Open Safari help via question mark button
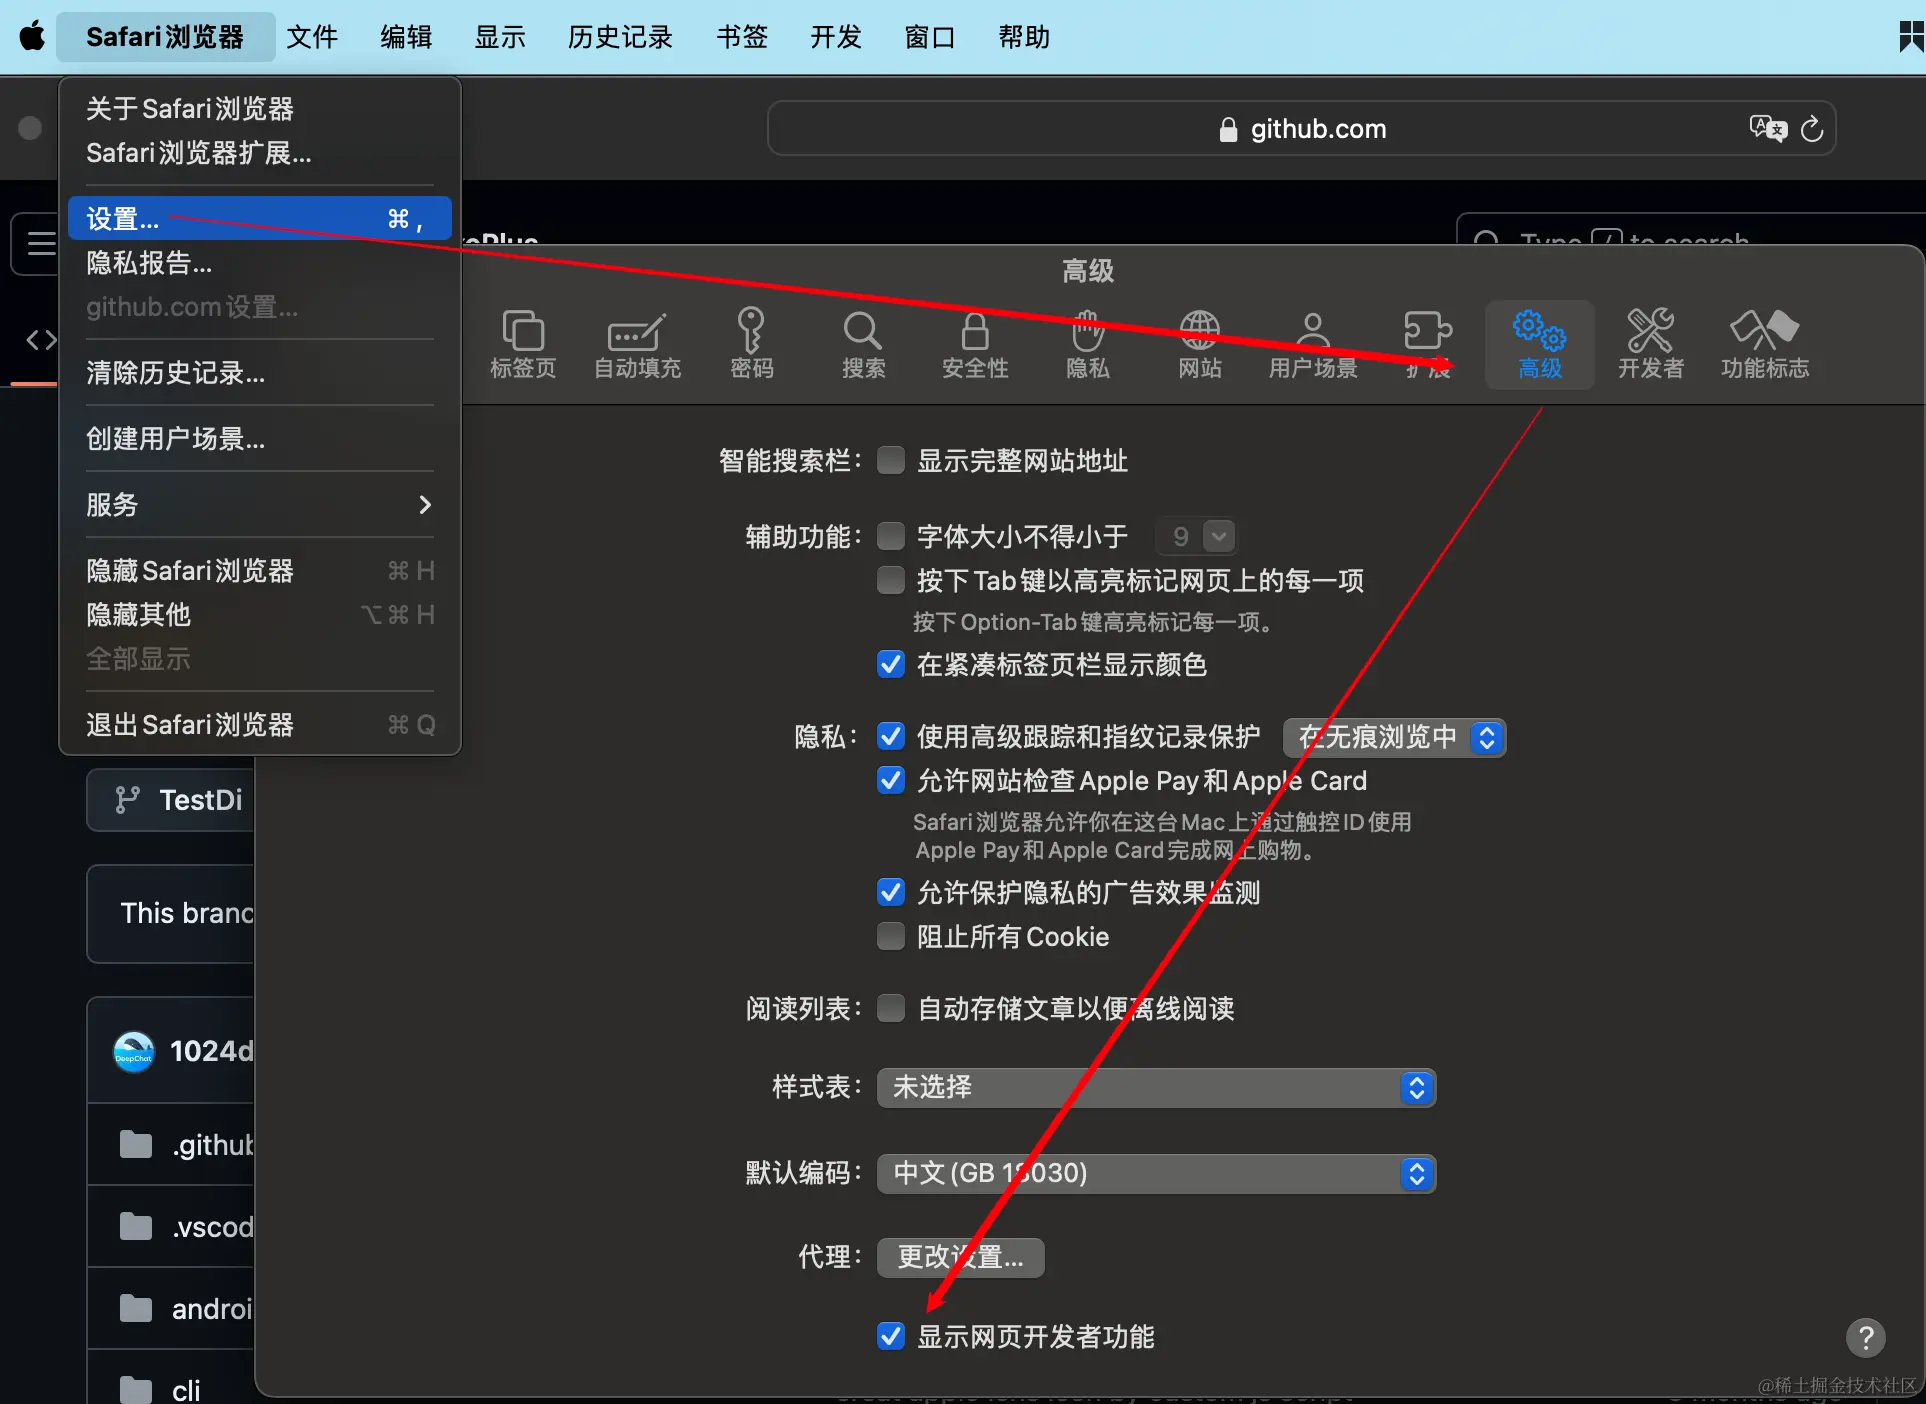 1864,1338
